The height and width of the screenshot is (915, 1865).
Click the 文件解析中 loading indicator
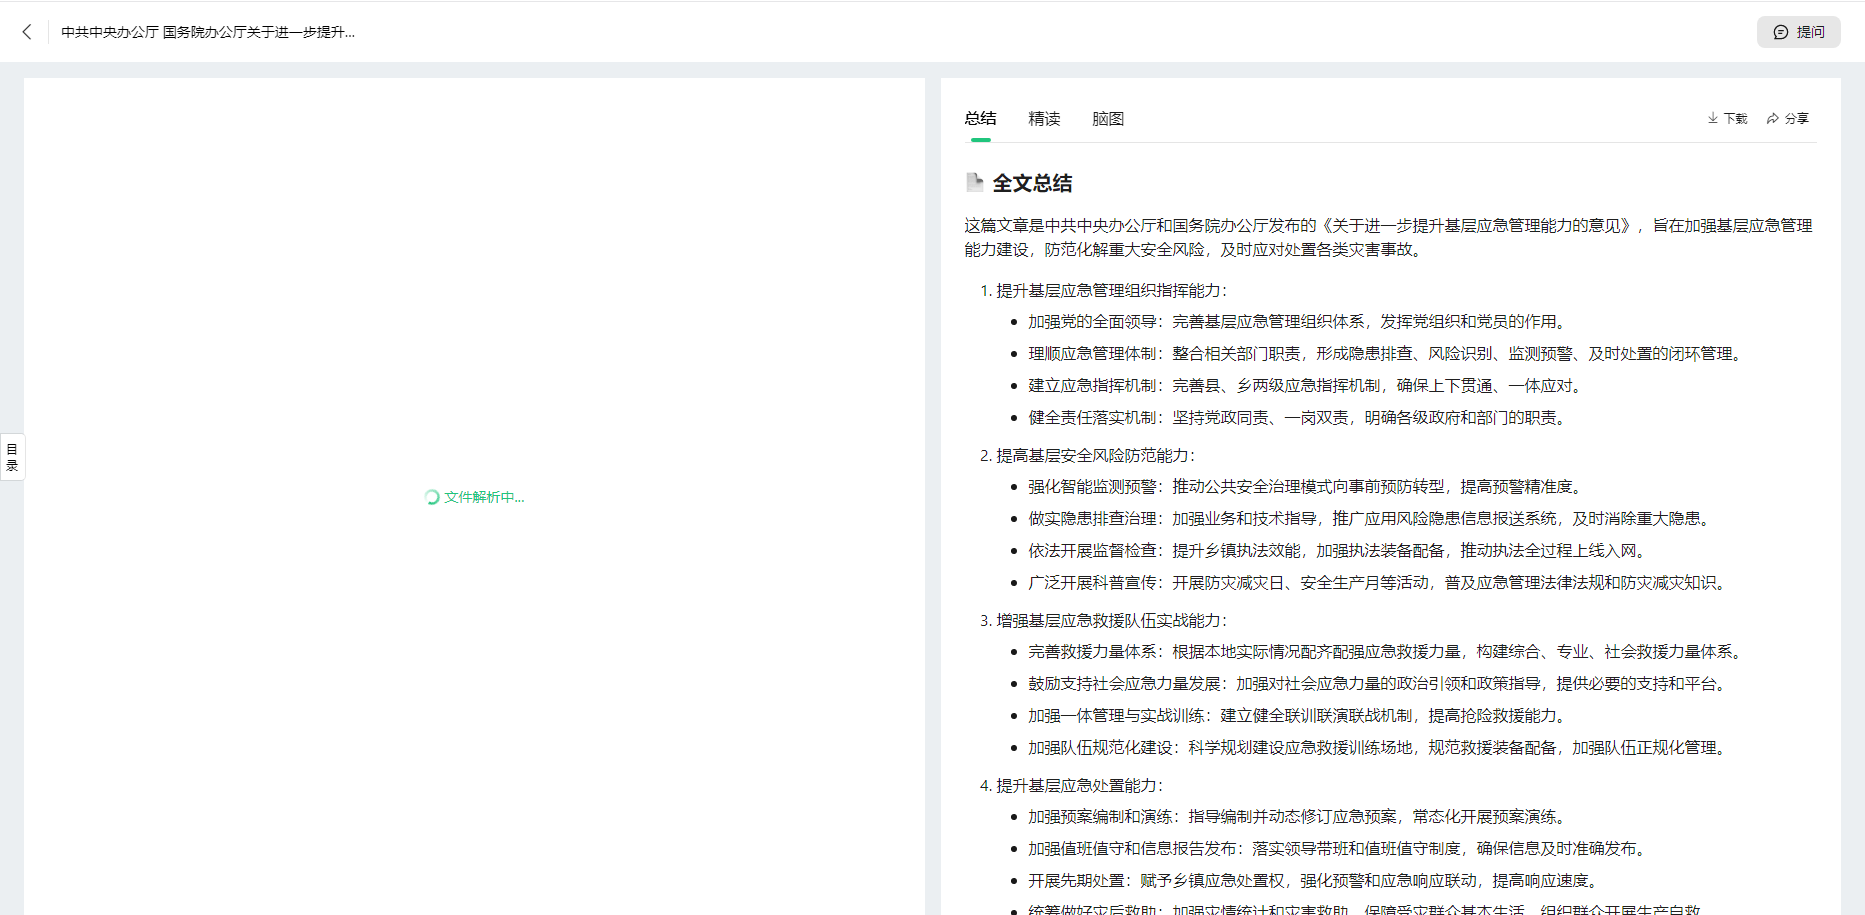coord(474,497)
